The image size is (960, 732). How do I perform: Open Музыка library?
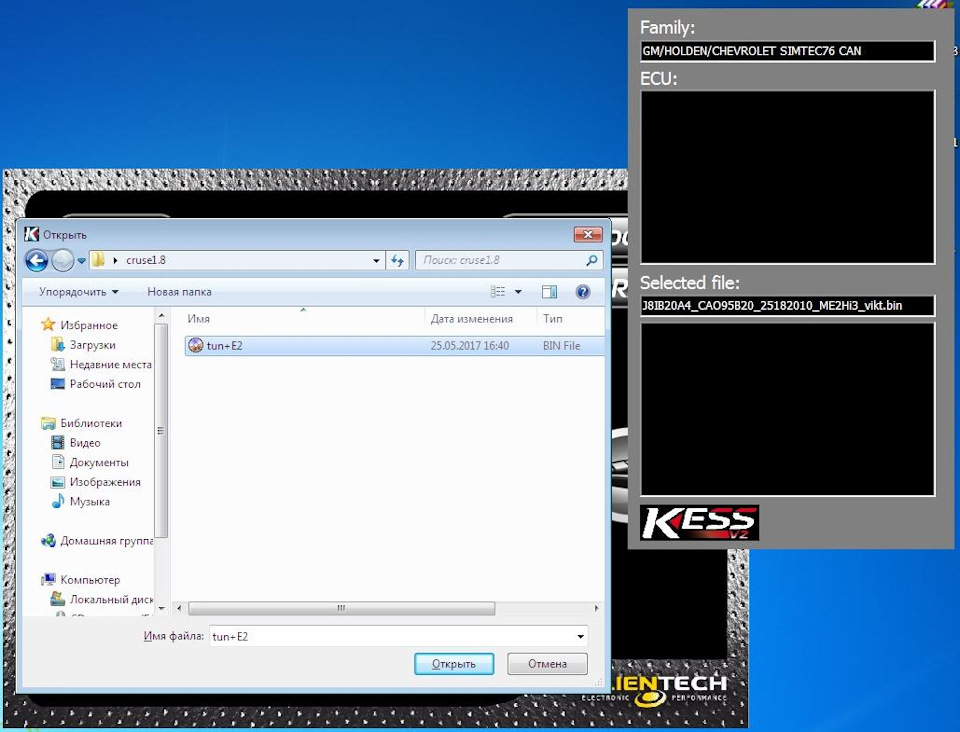tap(89, 501)
